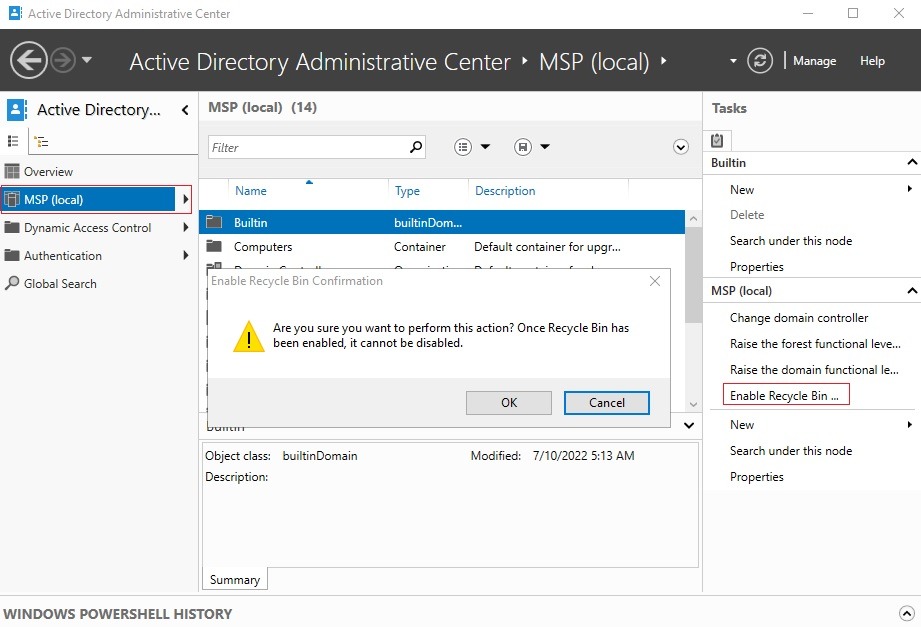Image resolution: width=921 pixels, height=627 pixels.
Task: Click the saved queries disk icon
Action: coord(523,147)
